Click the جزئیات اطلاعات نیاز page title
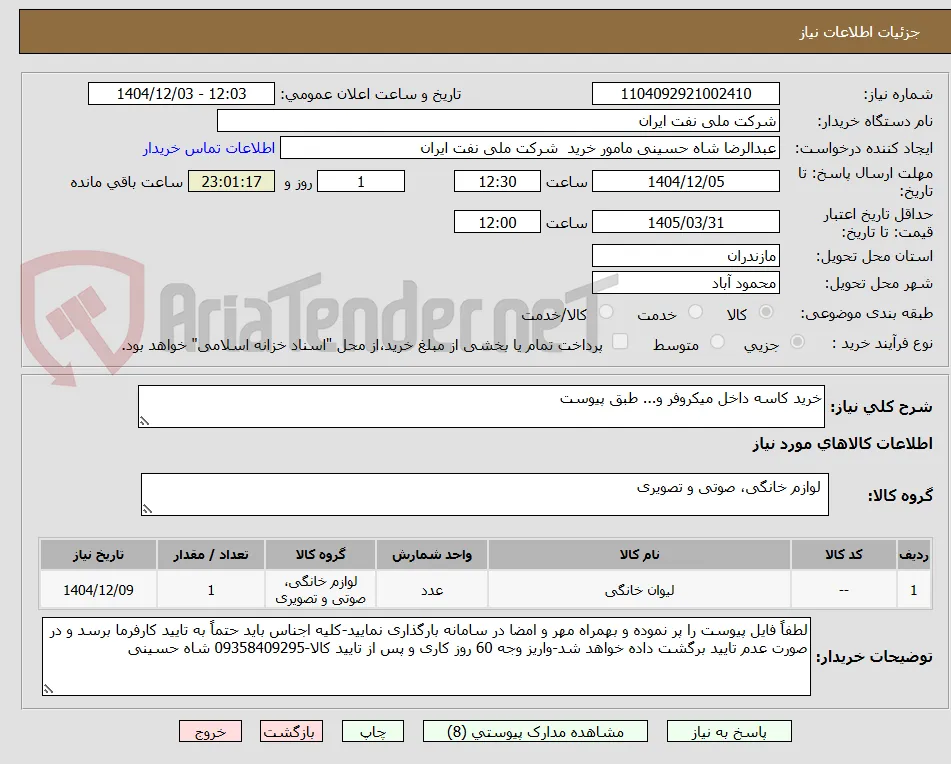Screen dimensions: 951x764 (859, 32)
